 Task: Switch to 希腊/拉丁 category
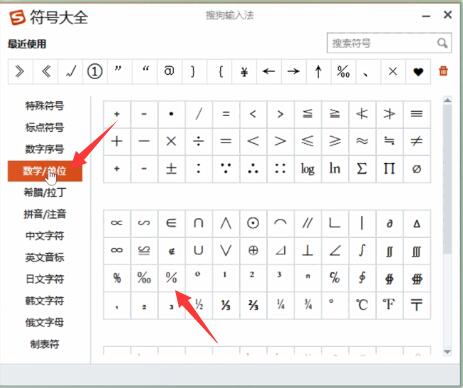pyautogui.click(x=45, y=192)
